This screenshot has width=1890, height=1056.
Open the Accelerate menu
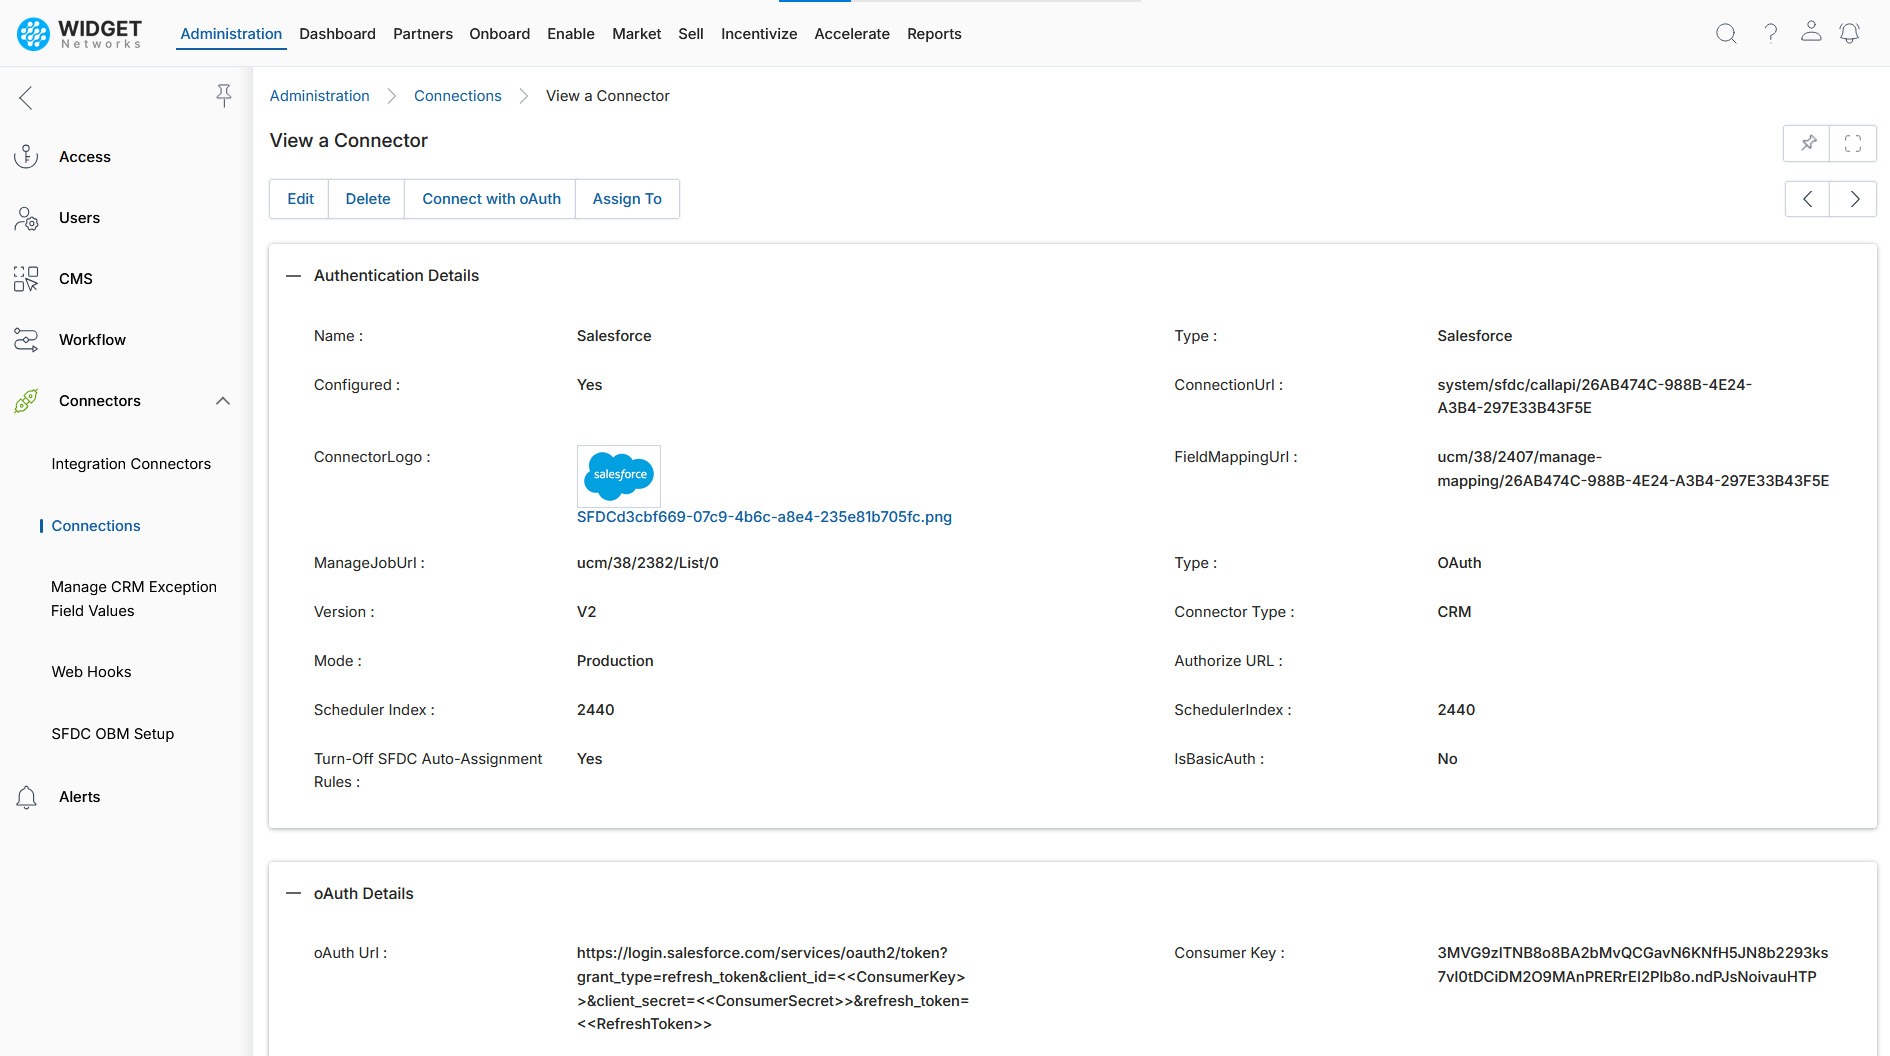pyautogui.click(x=852, y=34)
